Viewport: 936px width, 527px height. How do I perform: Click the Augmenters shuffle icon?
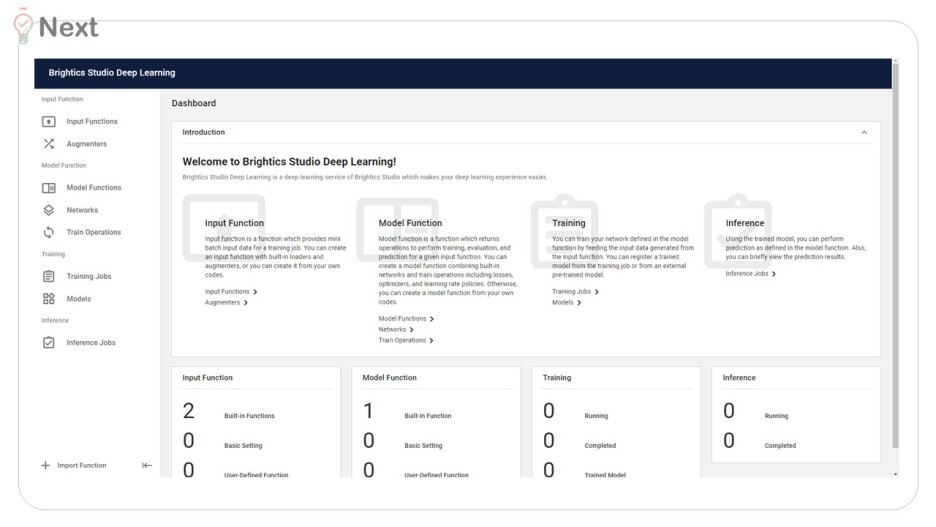48,144
